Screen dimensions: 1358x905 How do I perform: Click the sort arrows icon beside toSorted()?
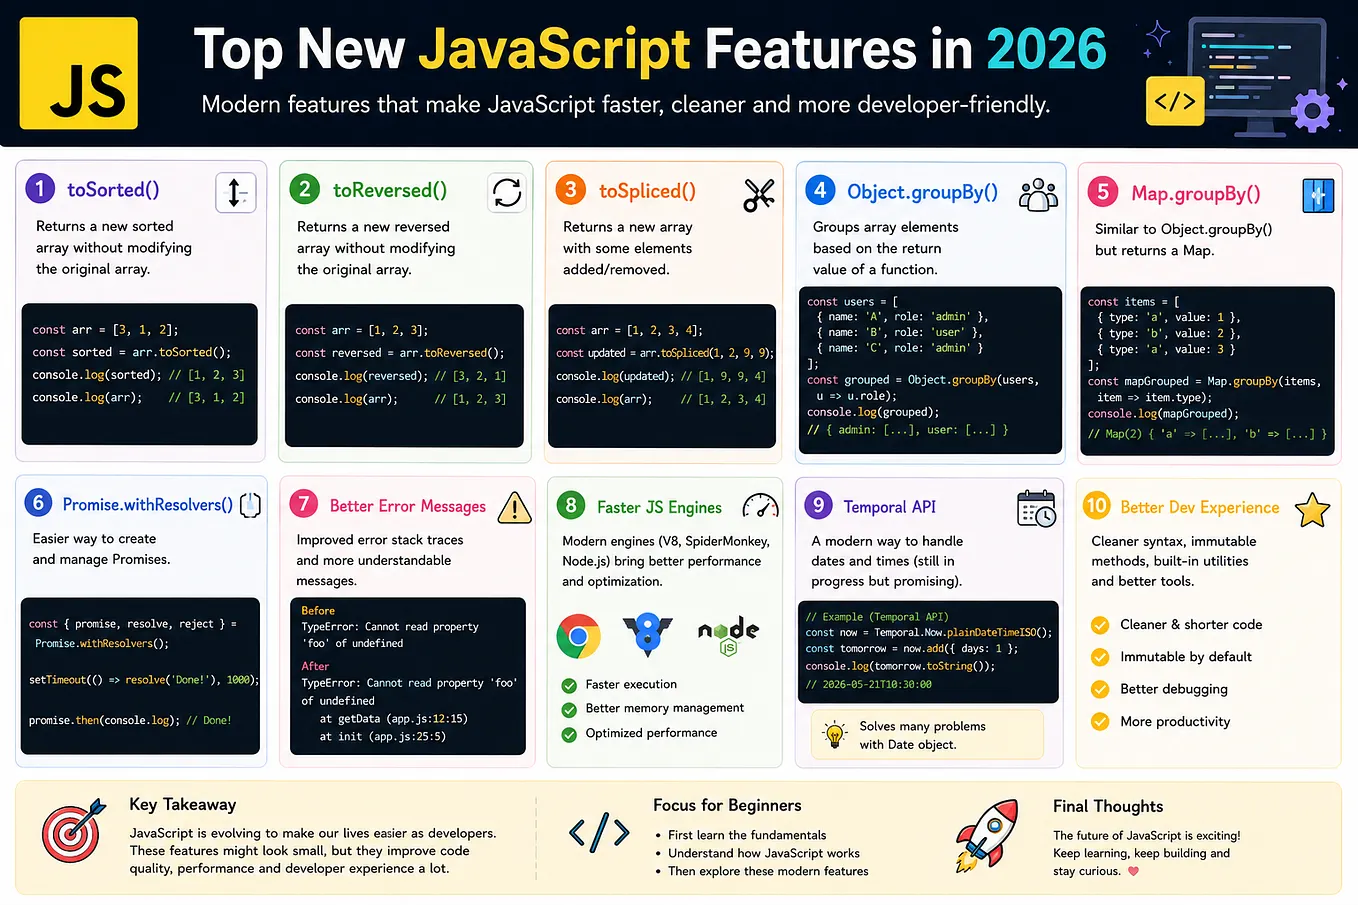click(236, 192)
